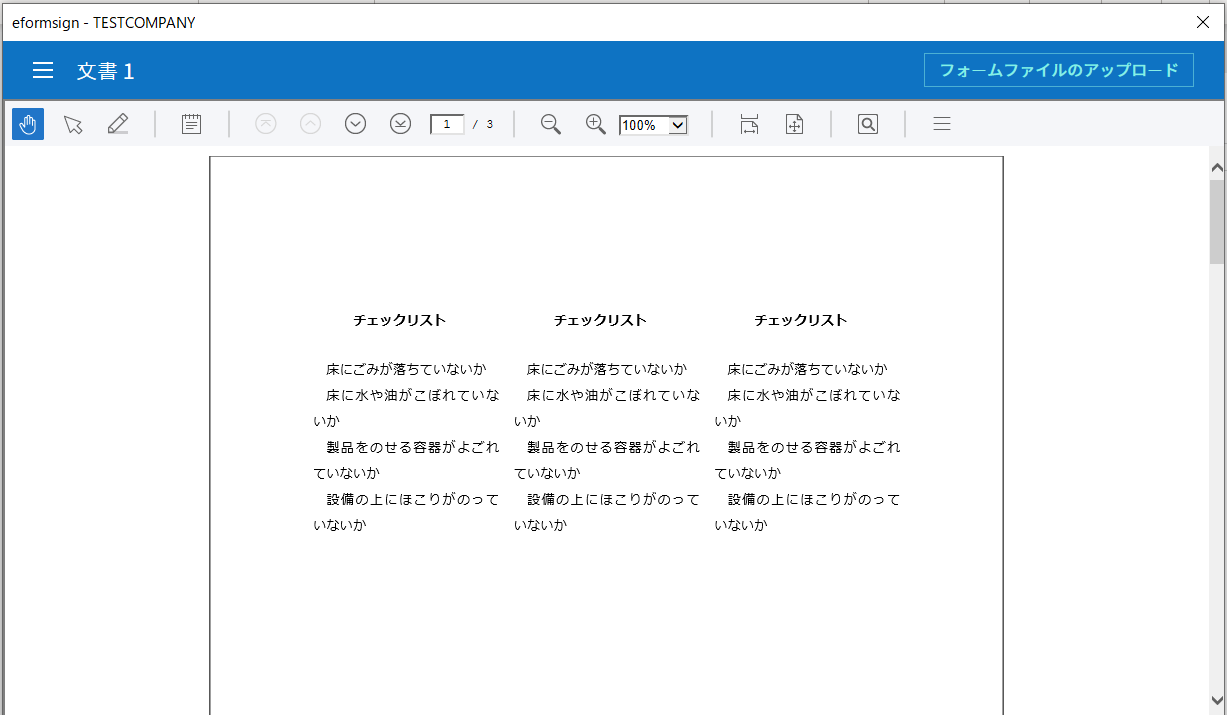Viewport: 1227px width, 715px height.
Task: Open the memo notepad icon
Action: click(x=192, y=124)
